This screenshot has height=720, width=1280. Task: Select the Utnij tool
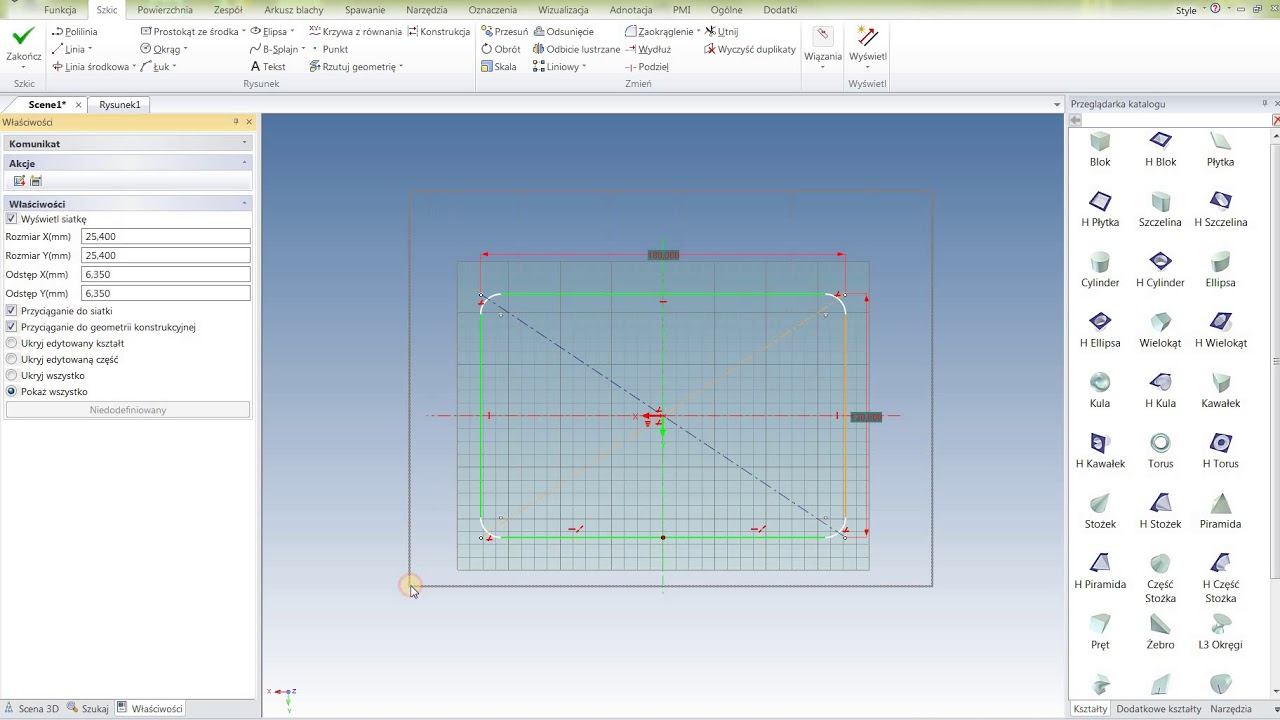coord(721,32)
